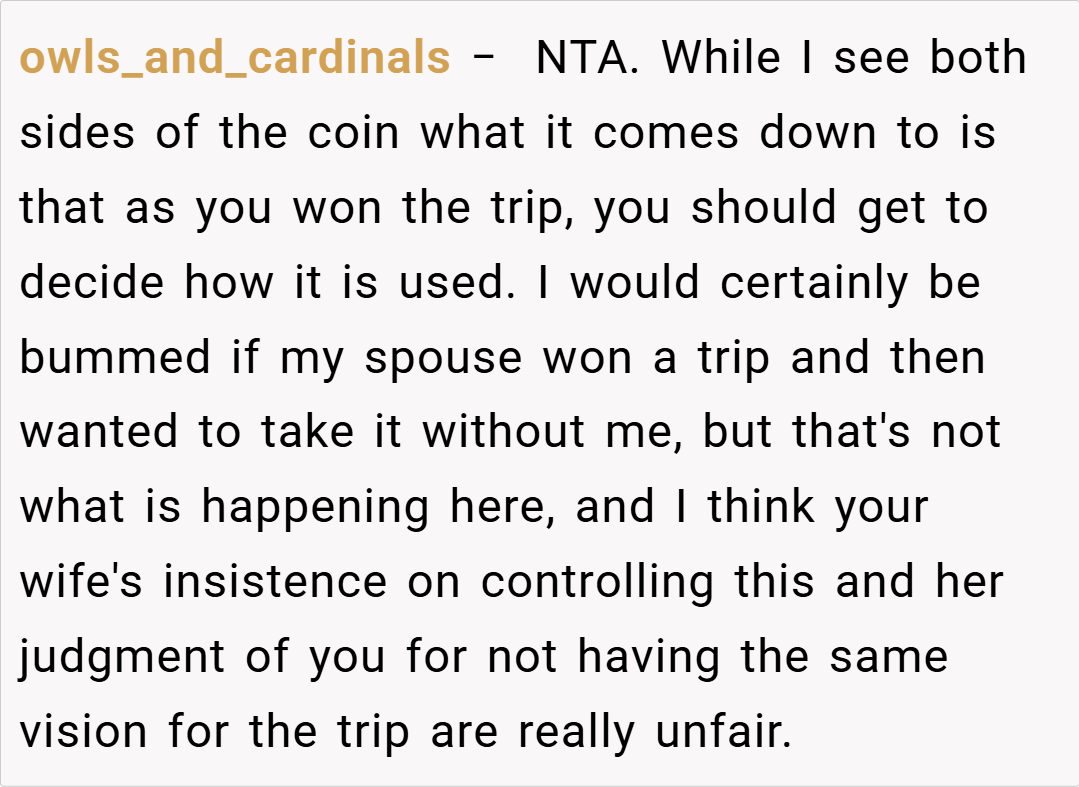Click the word "certainly" in the comment
Viewport: 1079px width, 787px height.
(x=812, y=284)
